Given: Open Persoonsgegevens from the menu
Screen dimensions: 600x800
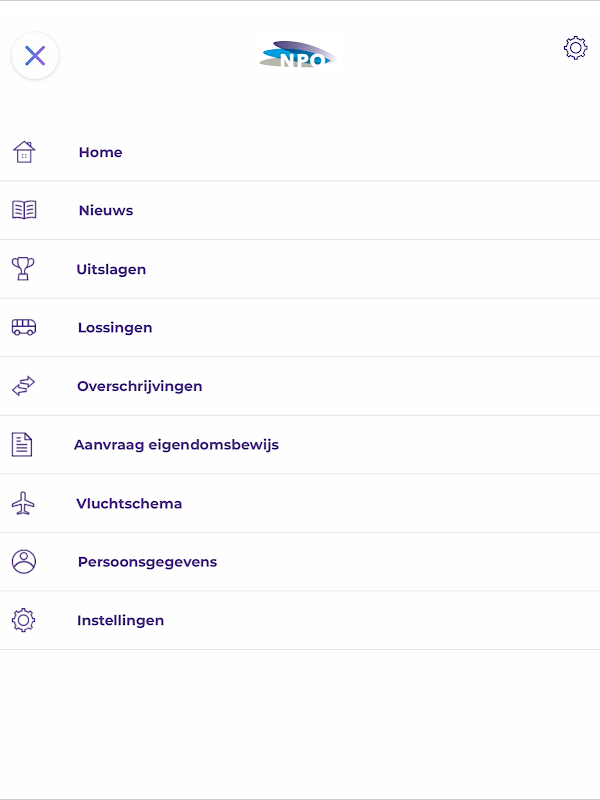Looking at the screenshot, I should coord(147,562).
